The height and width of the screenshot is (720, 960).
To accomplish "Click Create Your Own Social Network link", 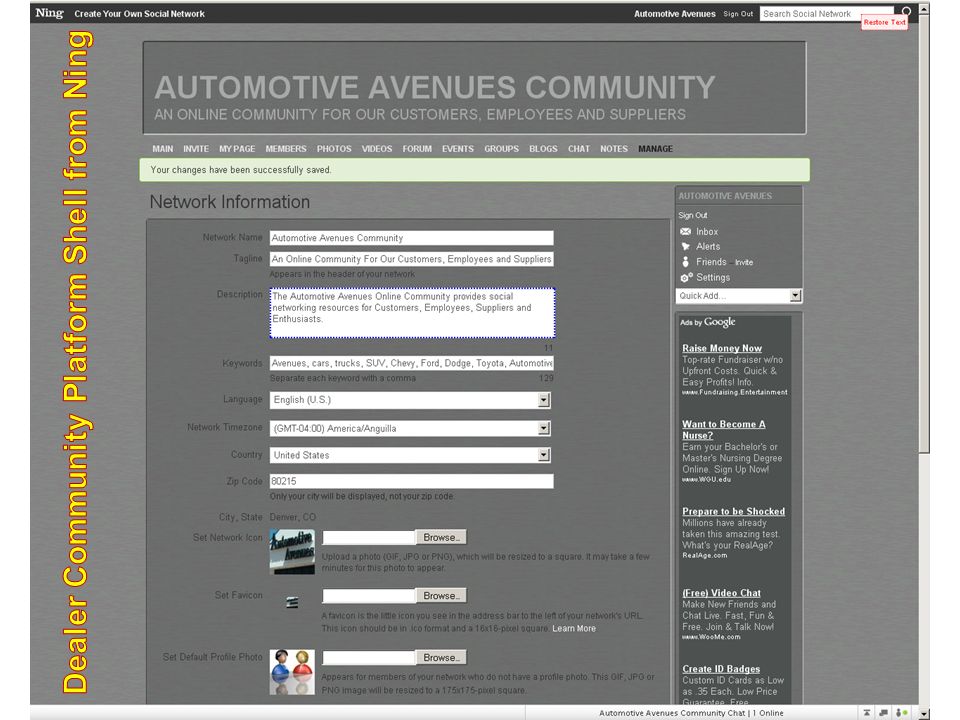I will 140,13.
